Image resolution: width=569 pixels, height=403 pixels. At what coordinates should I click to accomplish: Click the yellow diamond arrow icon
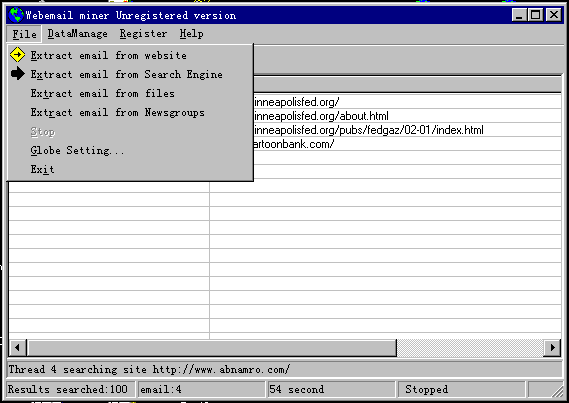pyautogui.click(x=17, y=55)
